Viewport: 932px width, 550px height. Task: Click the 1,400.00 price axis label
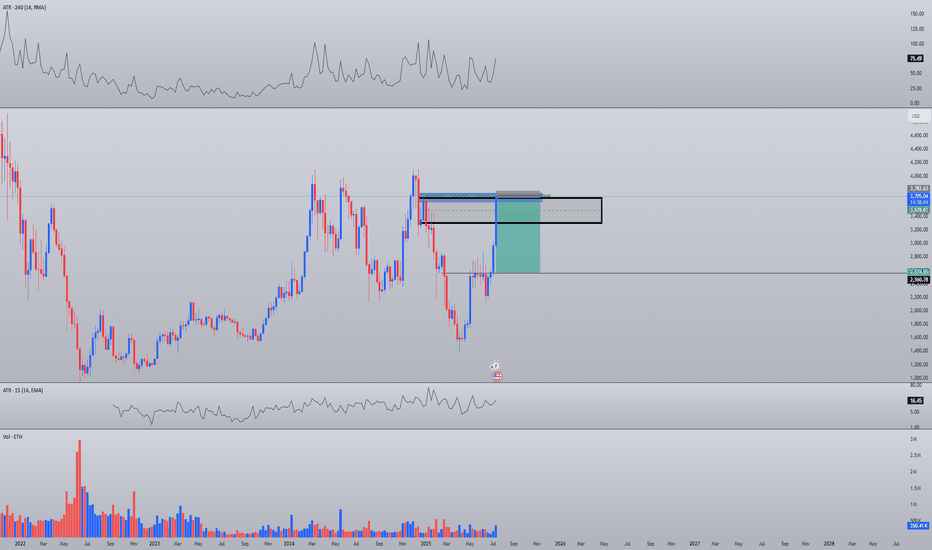918,351
